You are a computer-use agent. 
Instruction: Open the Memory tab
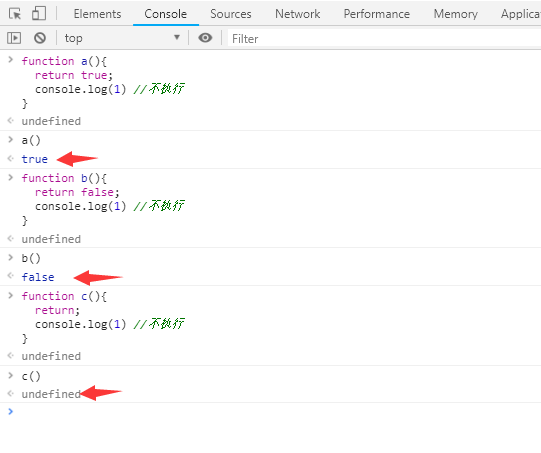click(455, 14)
